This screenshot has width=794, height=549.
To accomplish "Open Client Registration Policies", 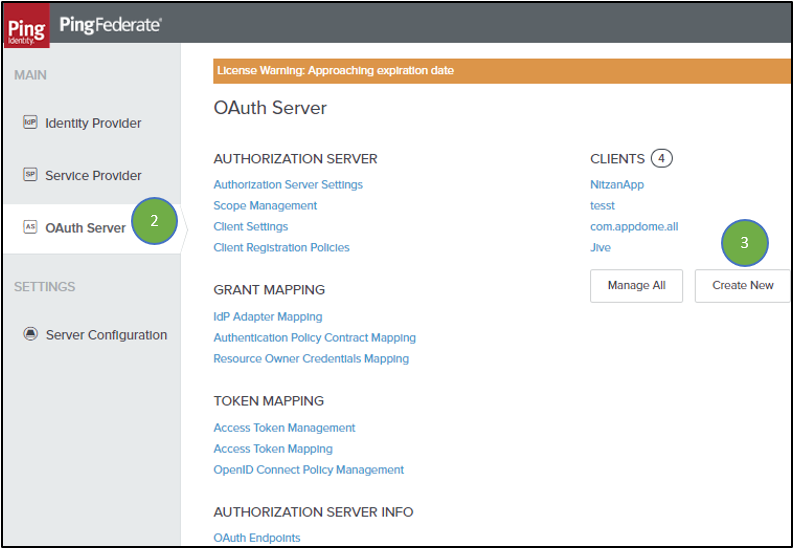I will [x=282, y=248].
